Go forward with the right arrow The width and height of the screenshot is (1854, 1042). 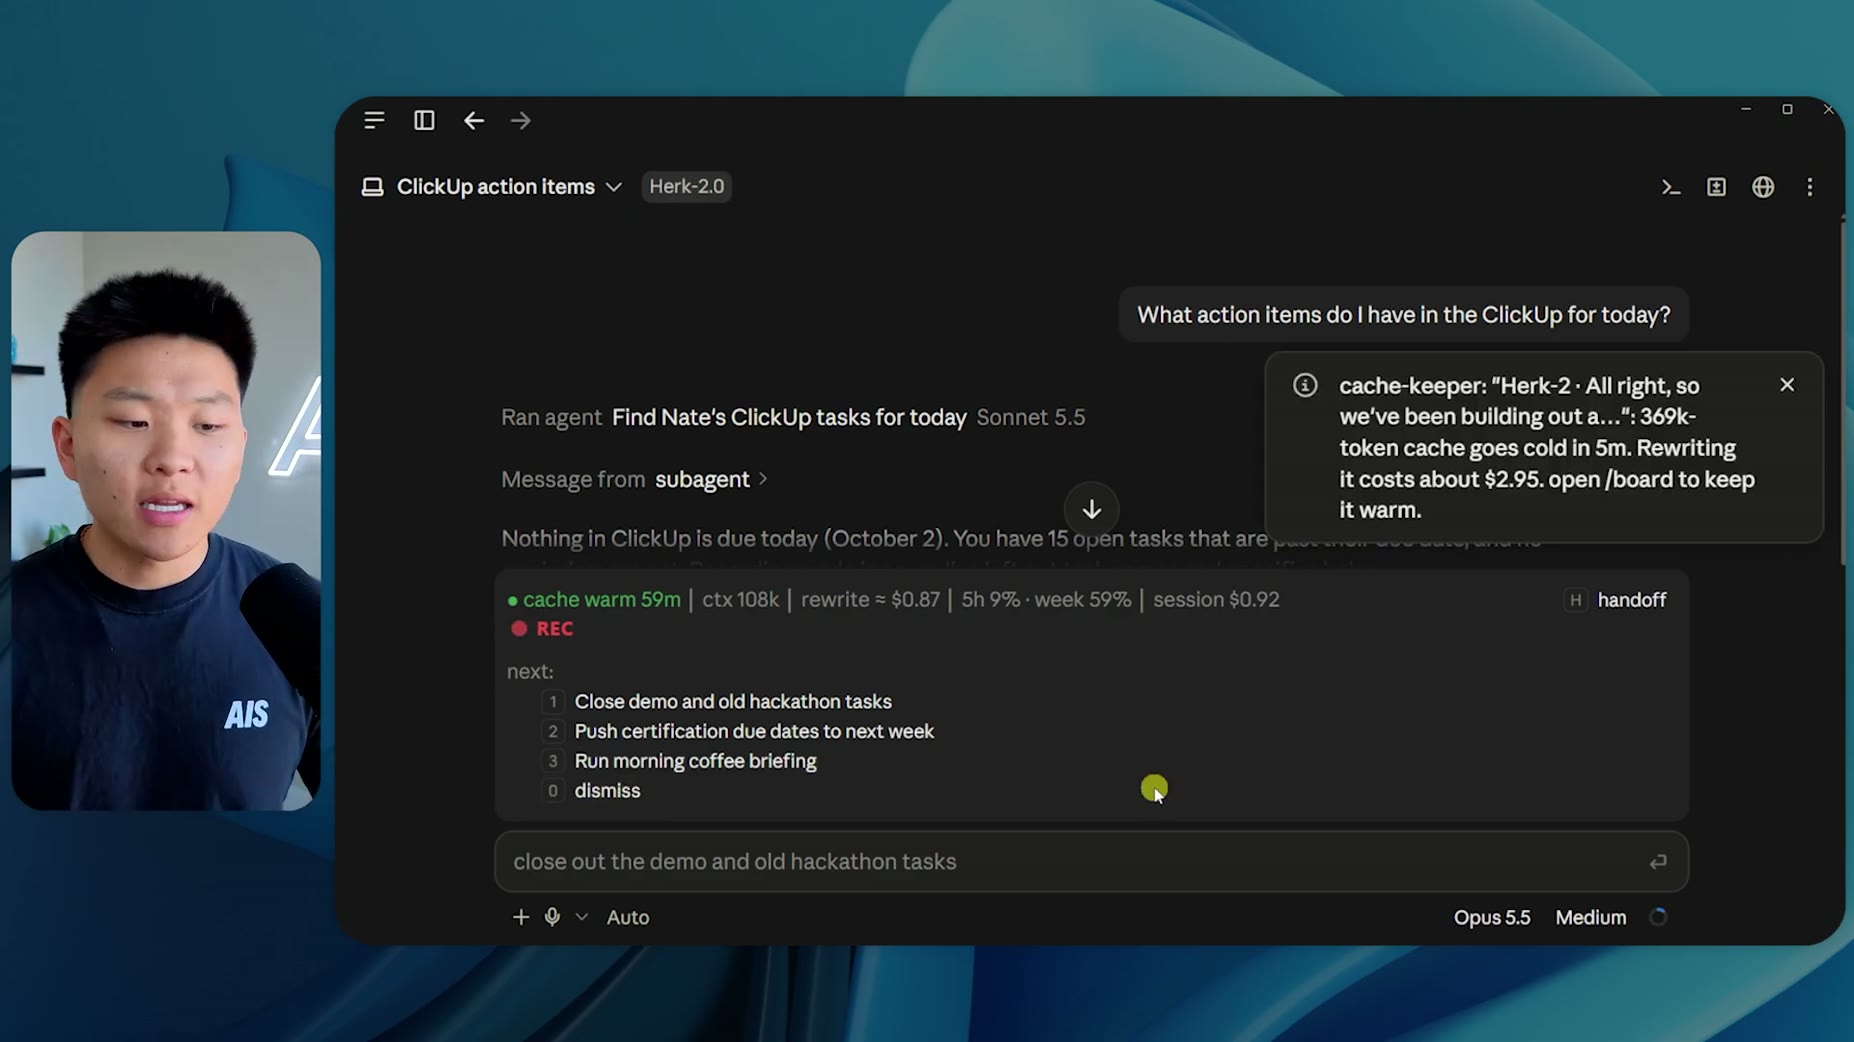[520, 120]
